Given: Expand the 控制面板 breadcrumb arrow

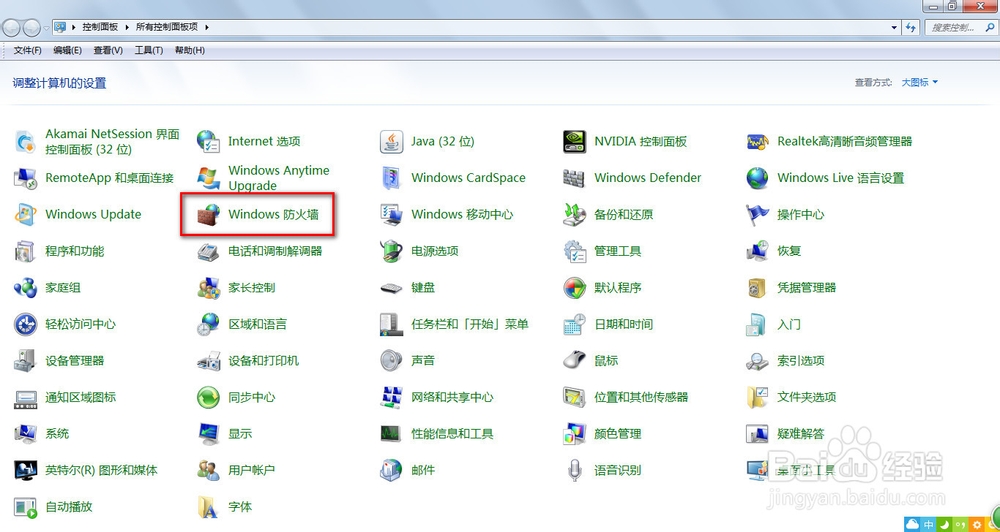Looking at the screenshot, I should tap(126, 27).
